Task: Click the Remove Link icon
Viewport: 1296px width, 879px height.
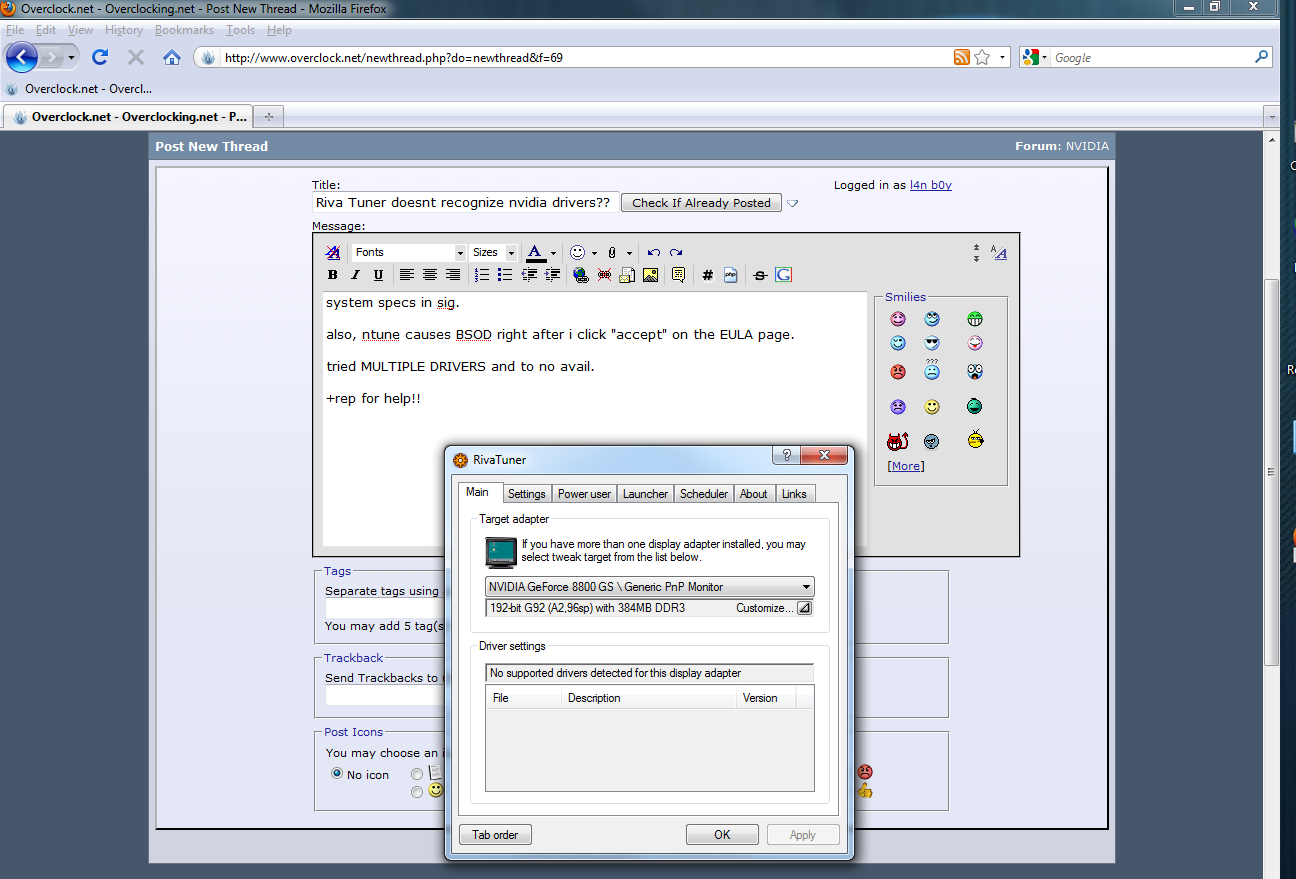Action: point(604,275)
